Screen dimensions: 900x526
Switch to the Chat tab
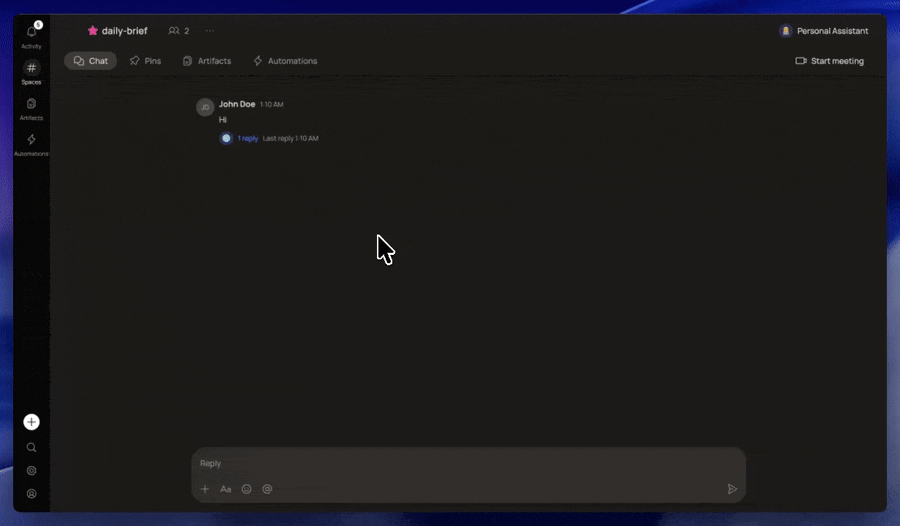[91, 61]
